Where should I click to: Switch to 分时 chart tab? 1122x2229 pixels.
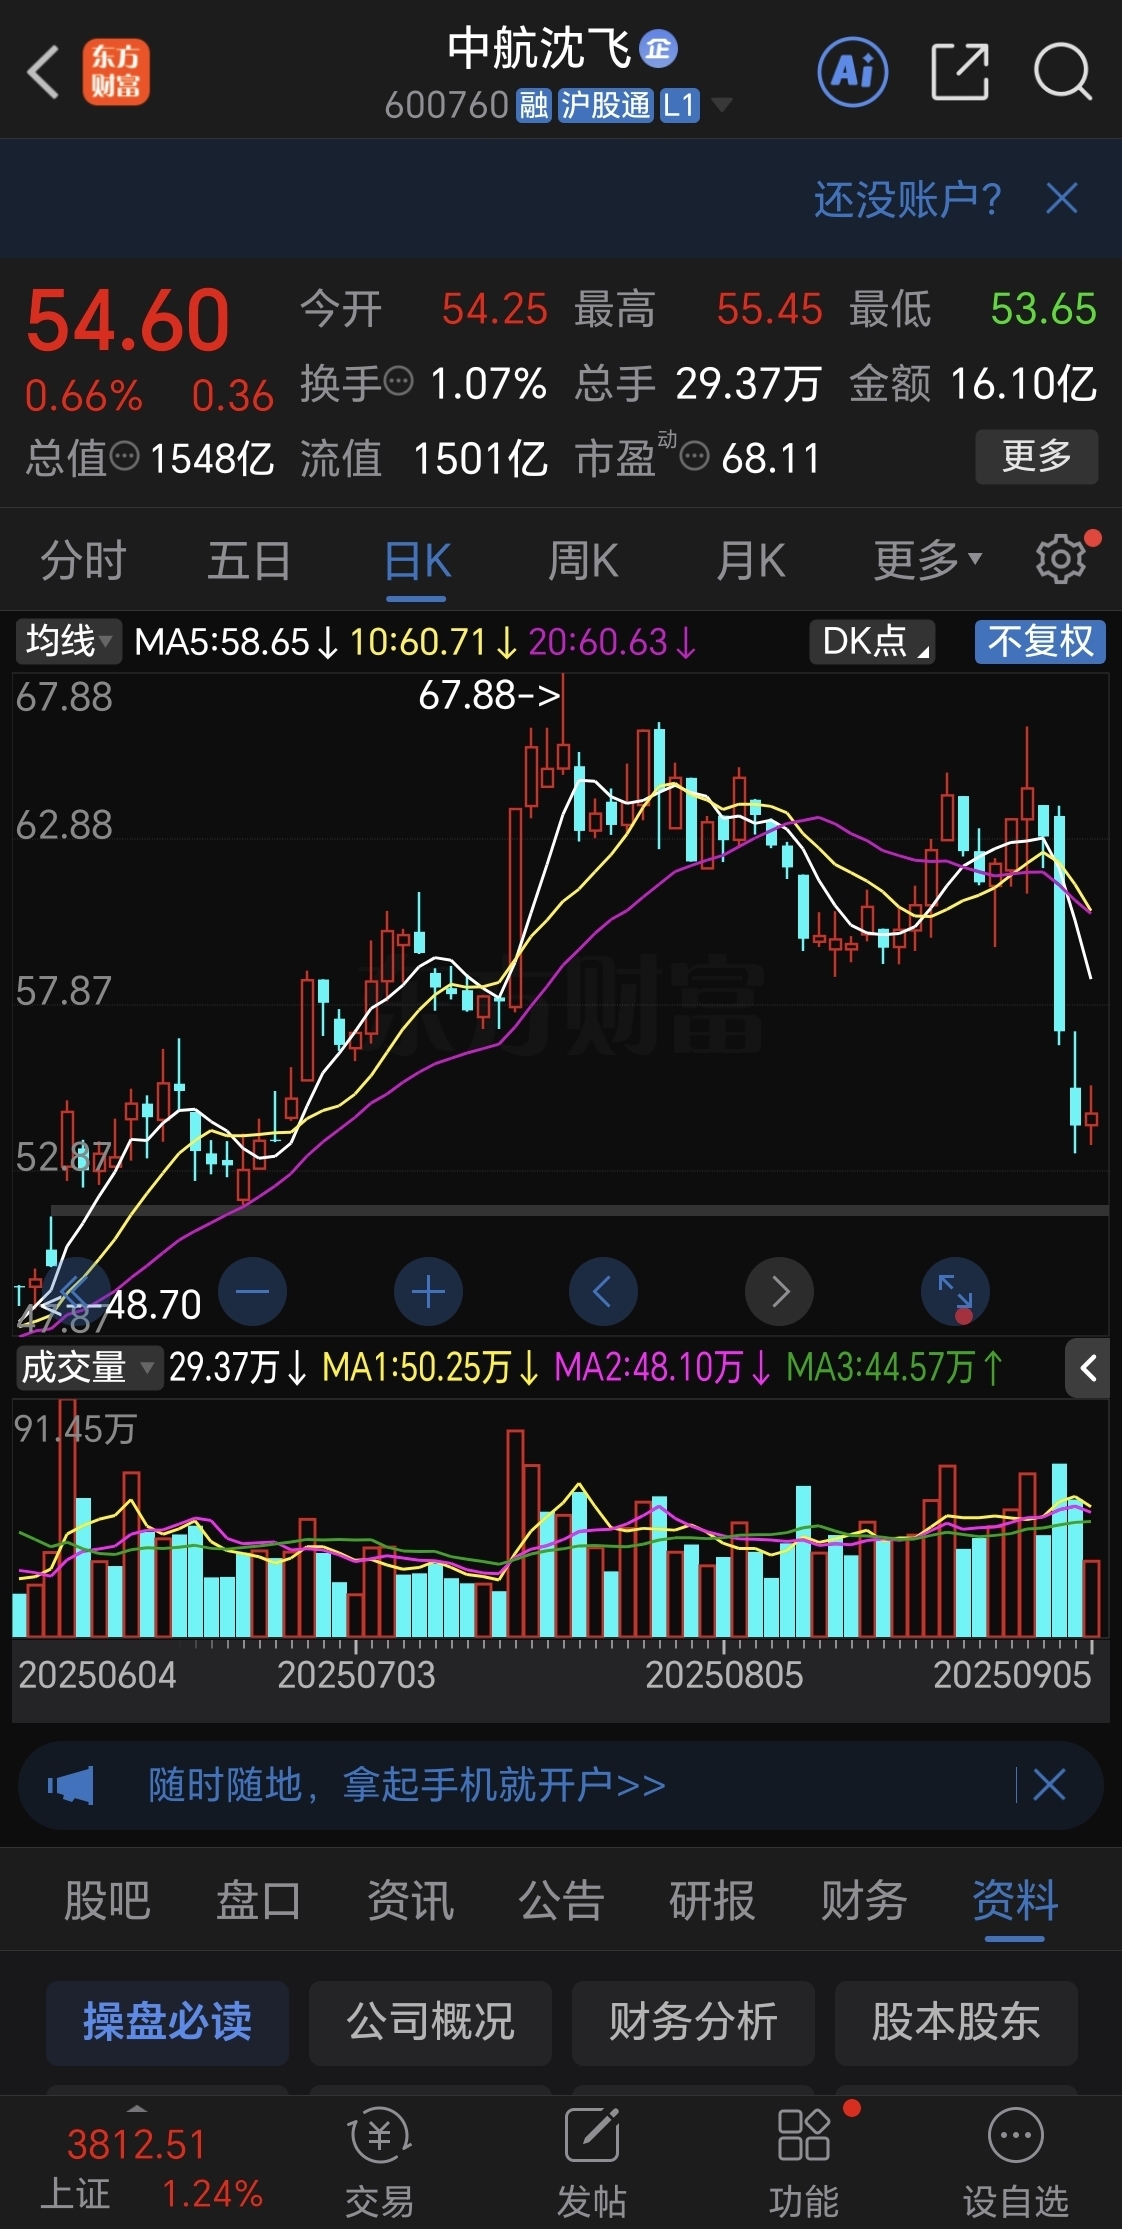click(83, 560)
